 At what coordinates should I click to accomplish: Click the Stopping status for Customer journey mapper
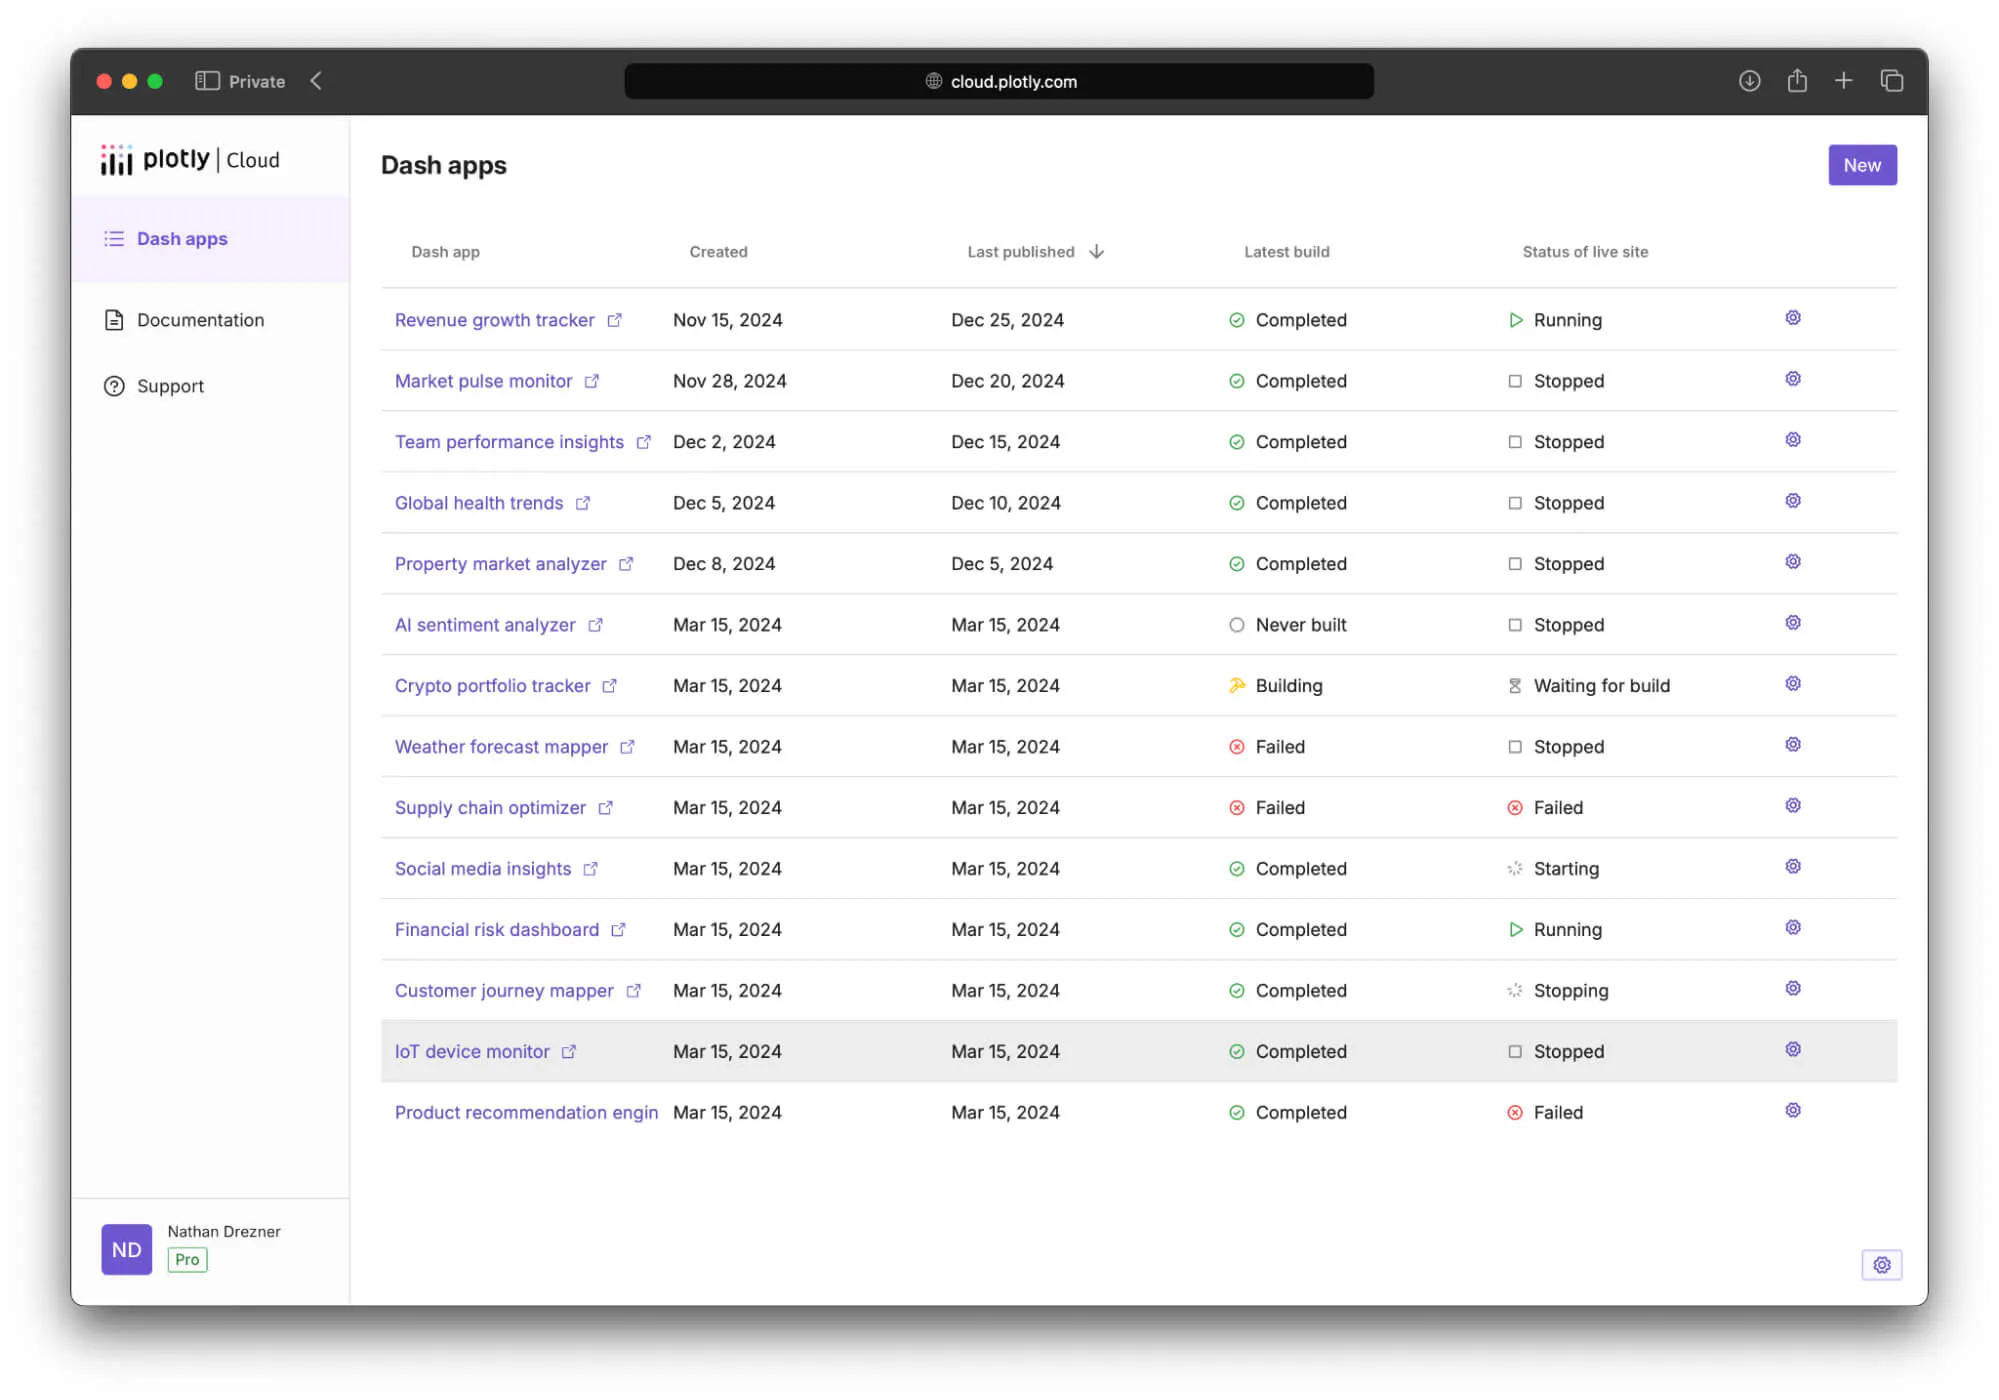tap(1570, 991)
